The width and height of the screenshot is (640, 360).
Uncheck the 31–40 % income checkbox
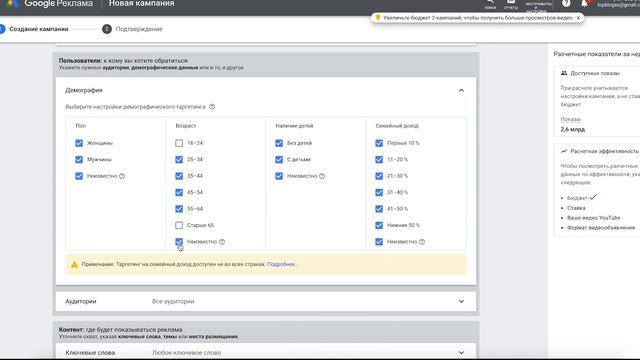[x=379, y=192]
